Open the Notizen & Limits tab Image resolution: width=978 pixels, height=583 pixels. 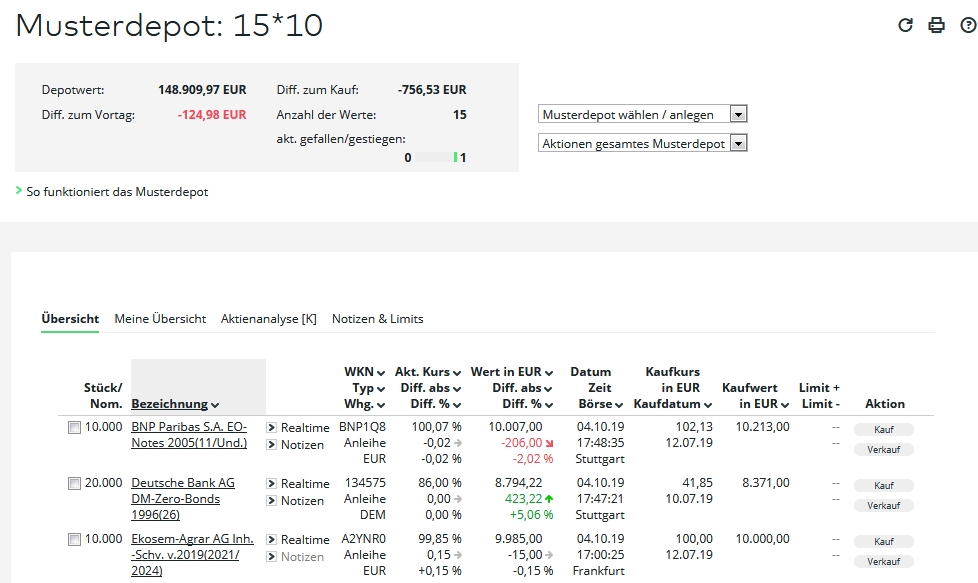377,319
